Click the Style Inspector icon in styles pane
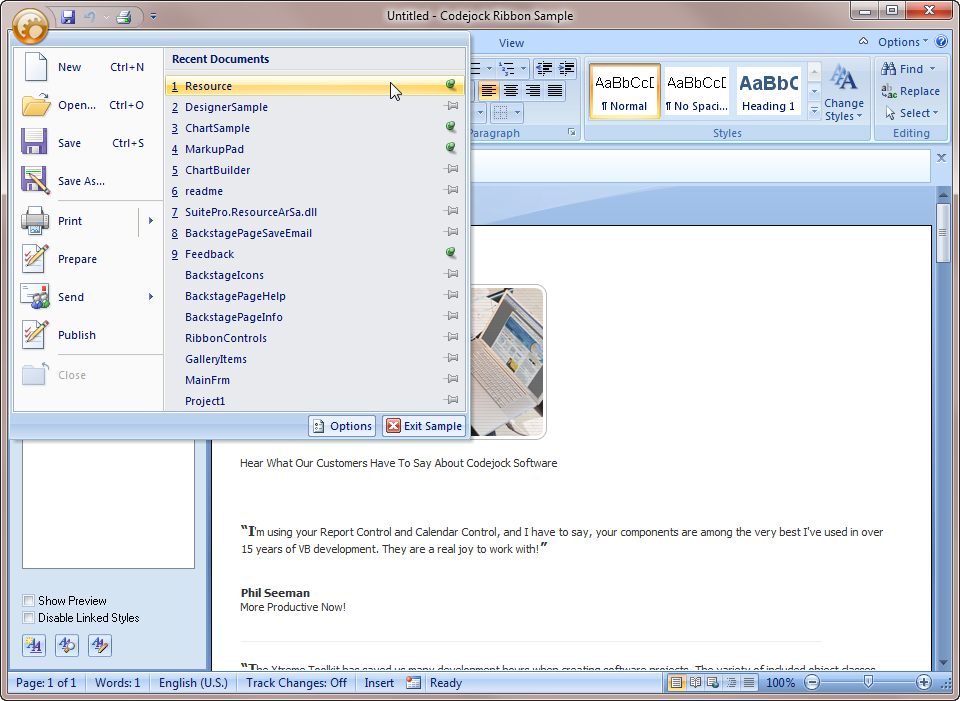This screenshot has height=701, width=960. (x=67, y=645)
